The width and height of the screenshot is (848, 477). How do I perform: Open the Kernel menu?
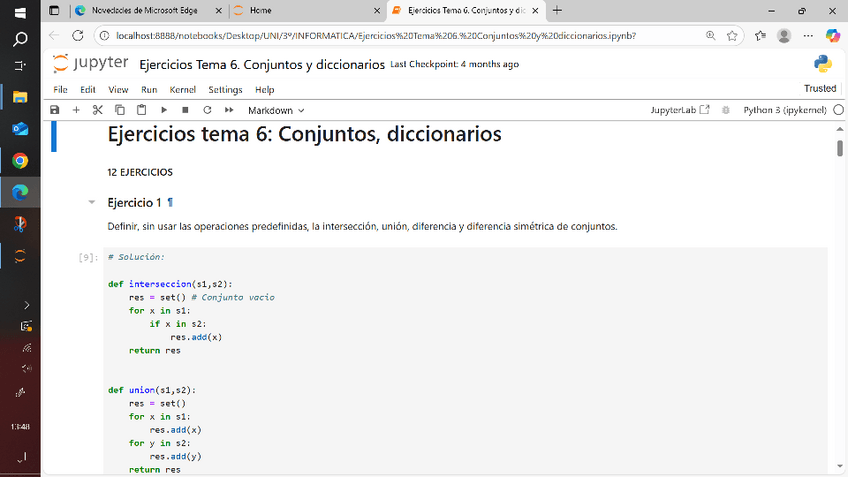pos(182,89)
